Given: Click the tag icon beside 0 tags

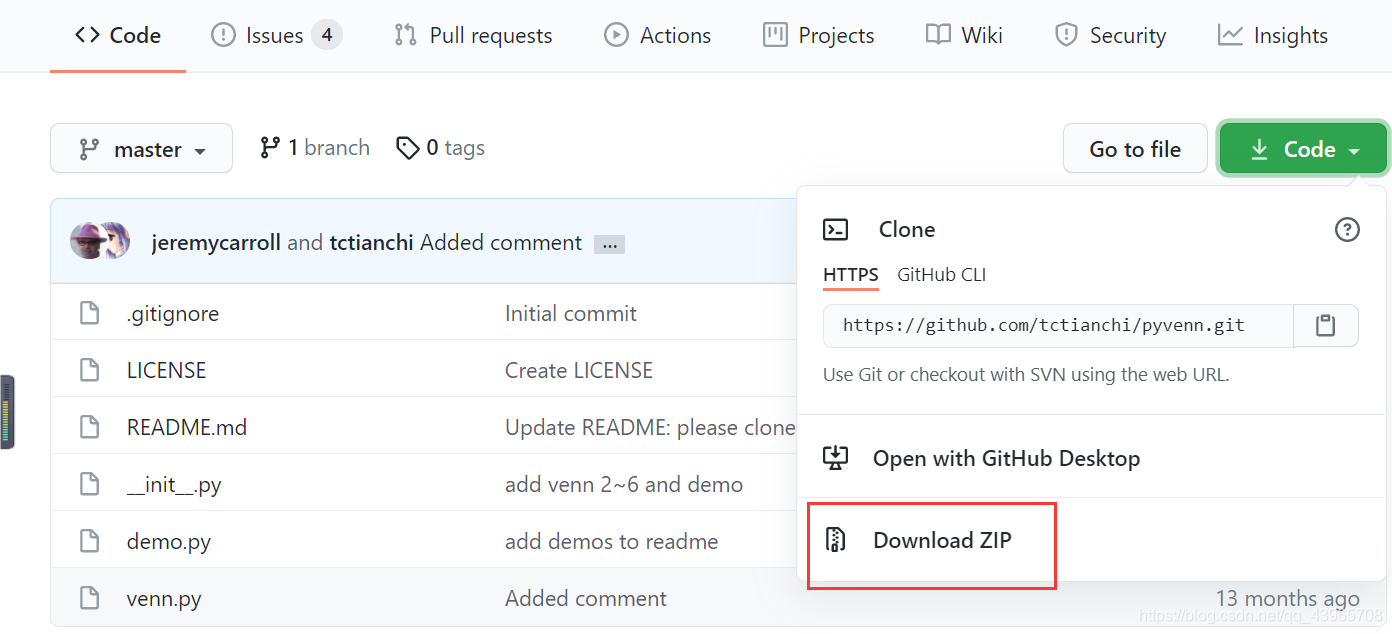Looking at the screenshot, I should [x=408, y=148].
